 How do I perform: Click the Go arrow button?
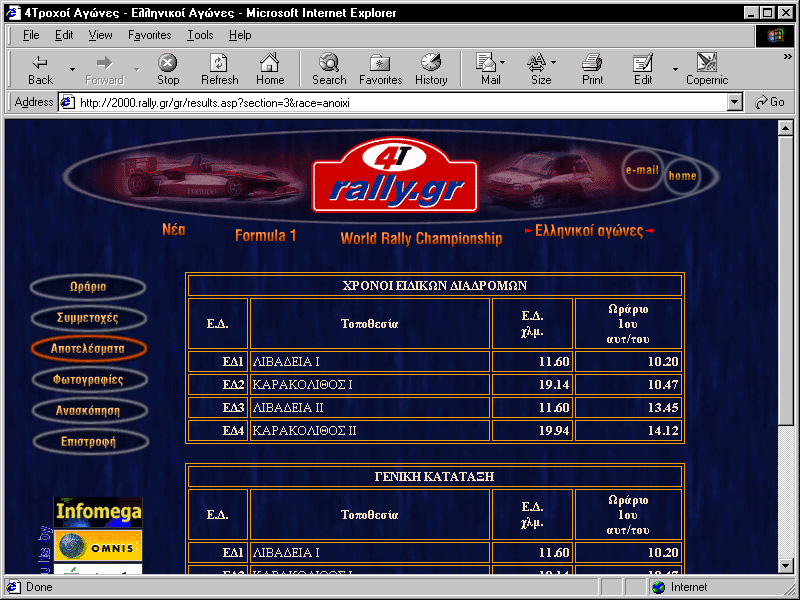(x=769, y=102)
